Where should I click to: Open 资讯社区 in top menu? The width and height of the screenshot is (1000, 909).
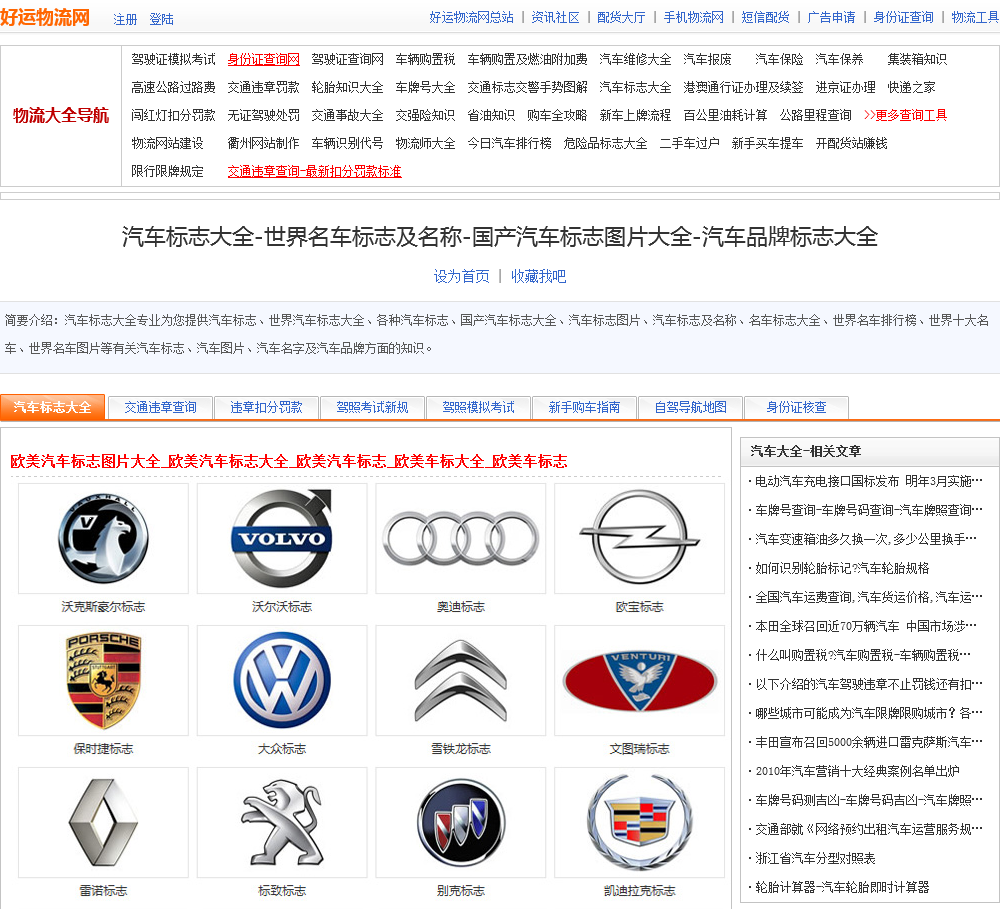(x=555, y=17)
